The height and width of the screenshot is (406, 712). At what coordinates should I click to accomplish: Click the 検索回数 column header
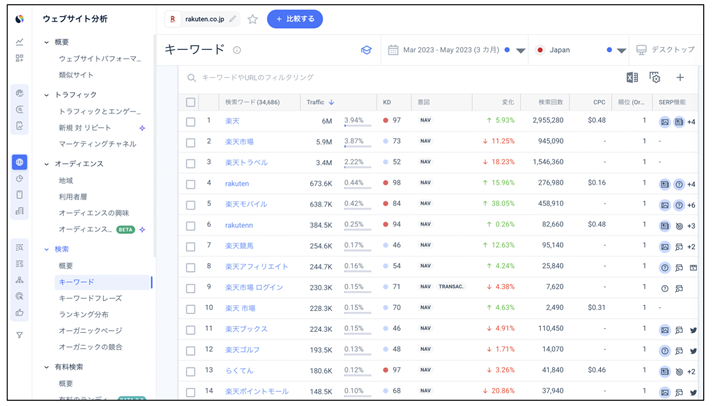coord(550,102)
